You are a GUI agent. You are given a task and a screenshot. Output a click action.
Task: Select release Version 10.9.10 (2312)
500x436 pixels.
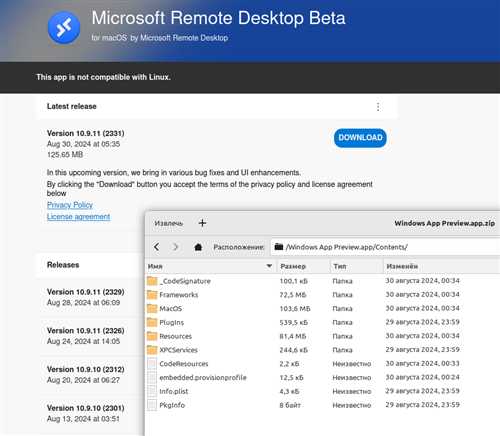click(86, 375)
